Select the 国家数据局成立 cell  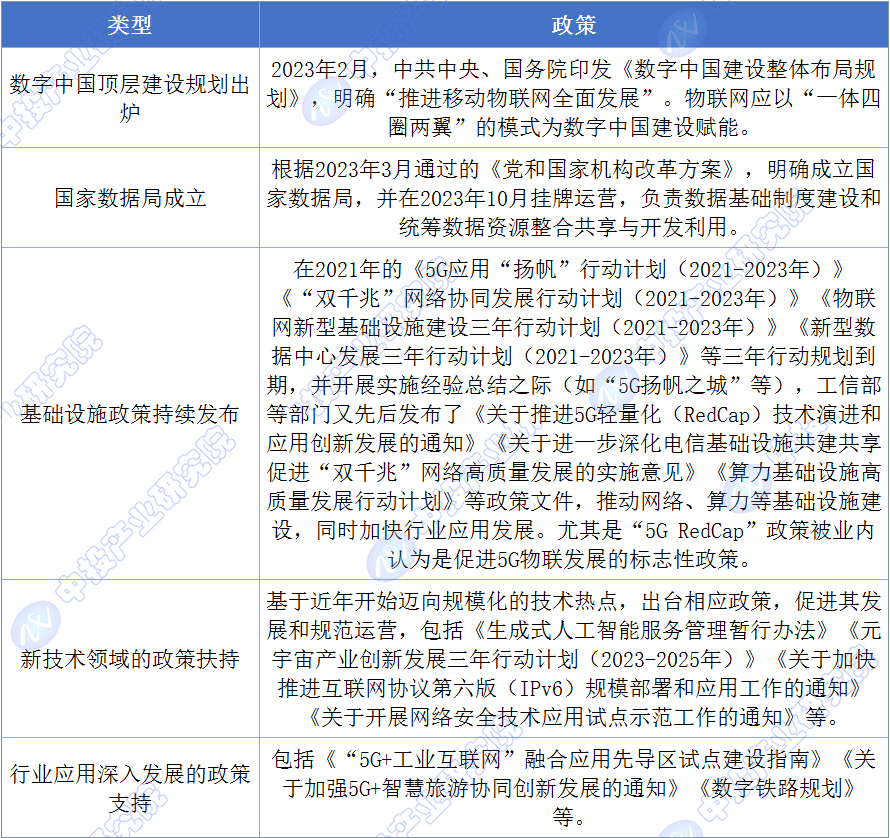tap(129, 198)
